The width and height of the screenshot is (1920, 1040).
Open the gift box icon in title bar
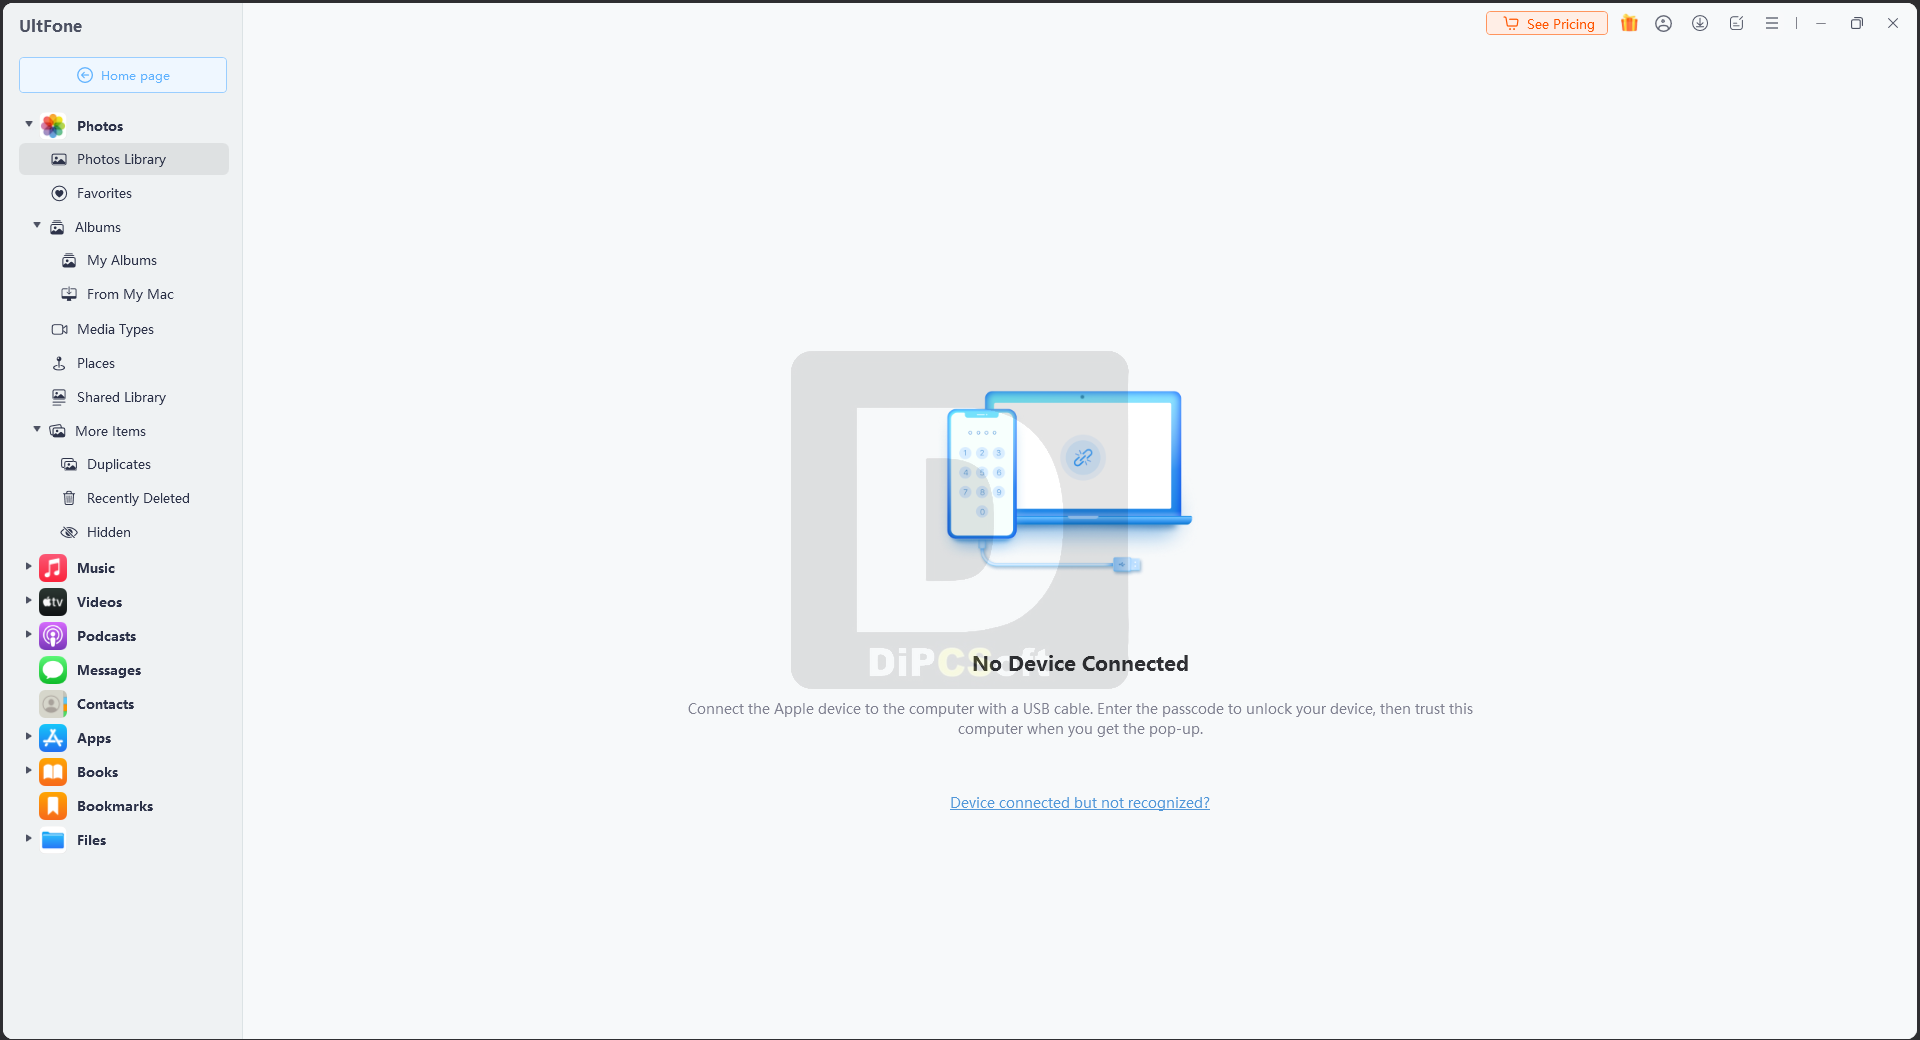click(1629, 23)
